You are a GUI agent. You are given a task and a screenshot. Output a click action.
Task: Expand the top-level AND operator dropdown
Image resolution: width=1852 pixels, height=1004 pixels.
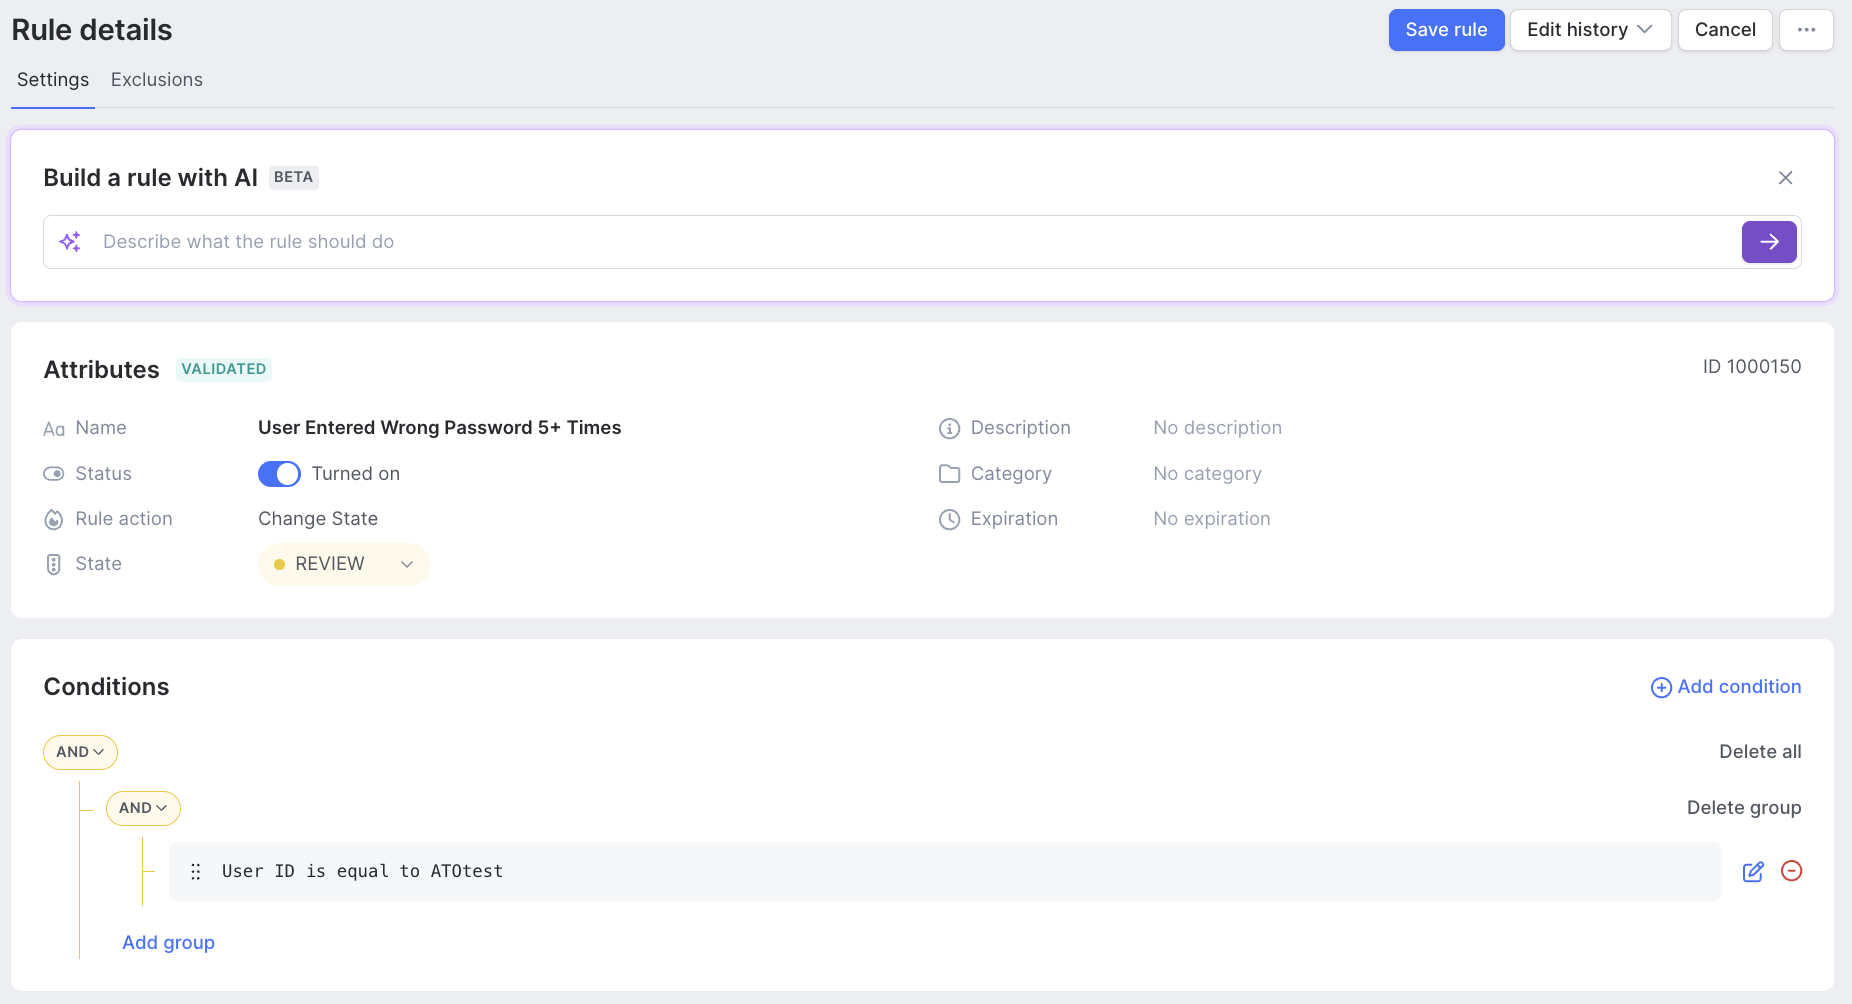coord(80,751)
